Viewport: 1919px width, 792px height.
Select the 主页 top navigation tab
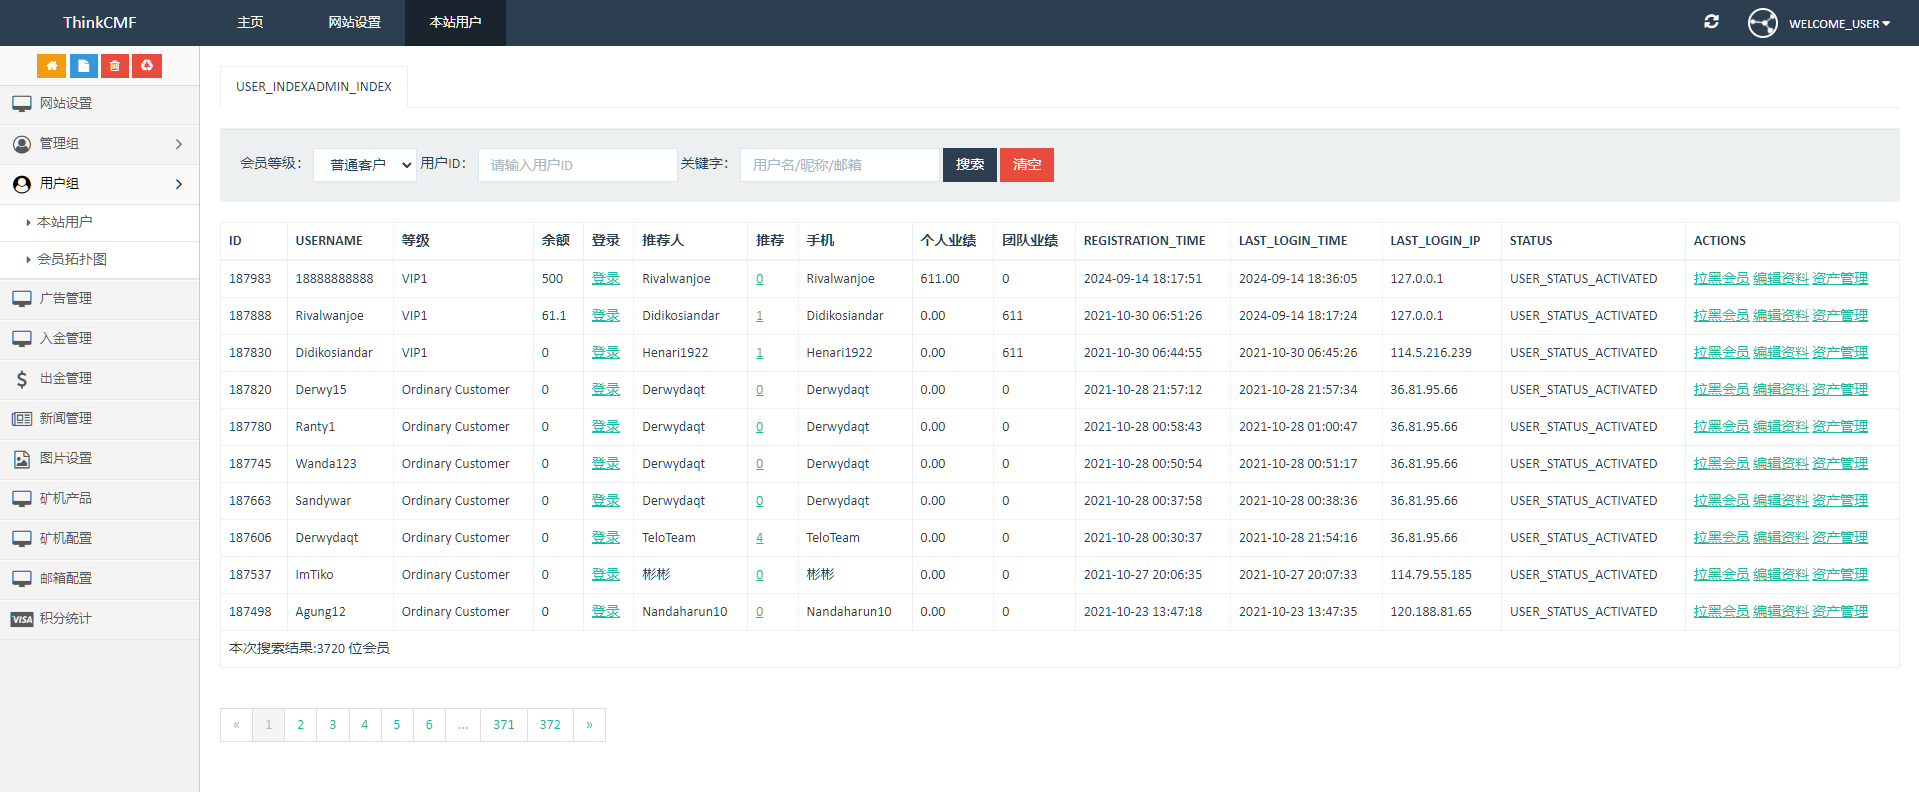(250, 23)
